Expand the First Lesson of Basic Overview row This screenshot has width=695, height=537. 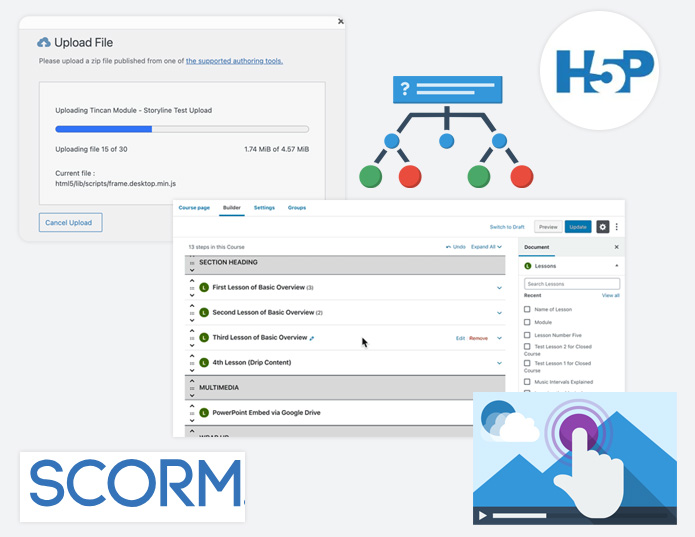click(x=500, y=287)
